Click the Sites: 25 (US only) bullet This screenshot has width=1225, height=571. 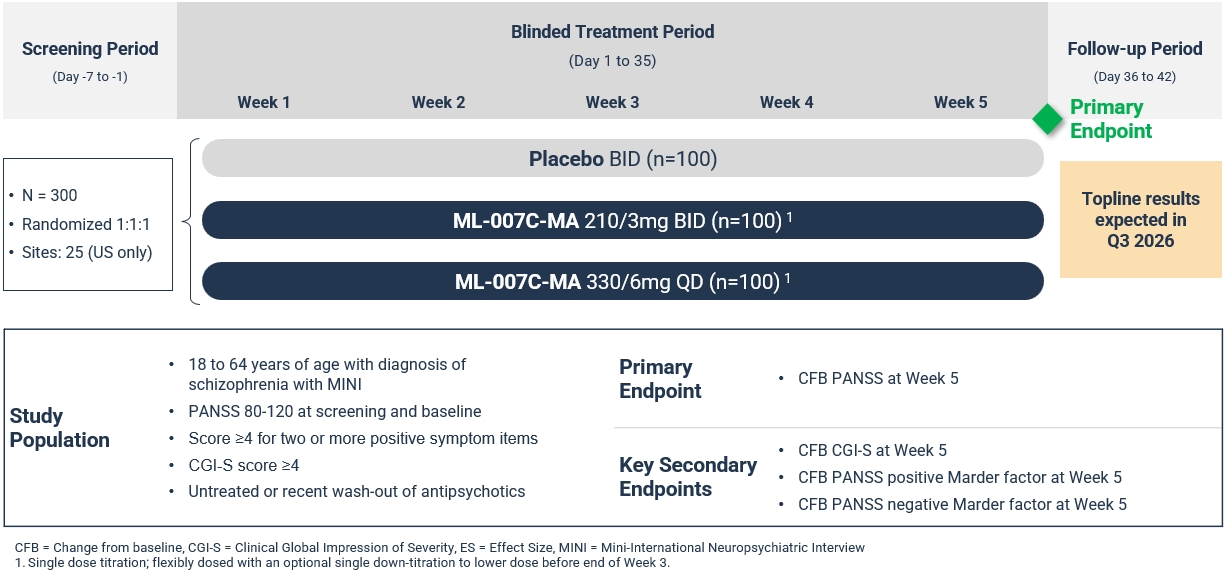86,252
